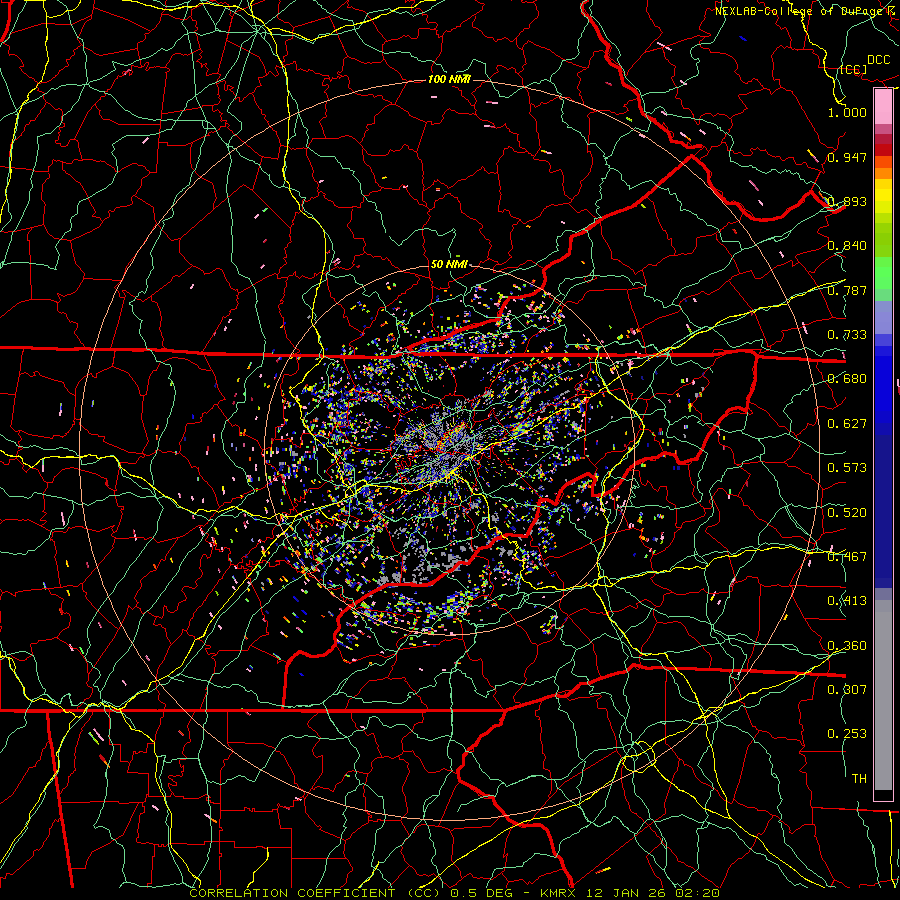Select the 0.520 scale value
The image size is (900, 900).
[x=847, y=513]
